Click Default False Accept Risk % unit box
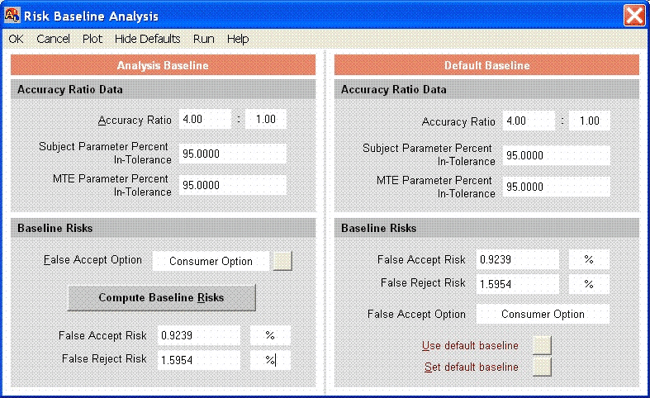Screen dimensions: 650x398 pyautogui.click(x=589, y=260)
